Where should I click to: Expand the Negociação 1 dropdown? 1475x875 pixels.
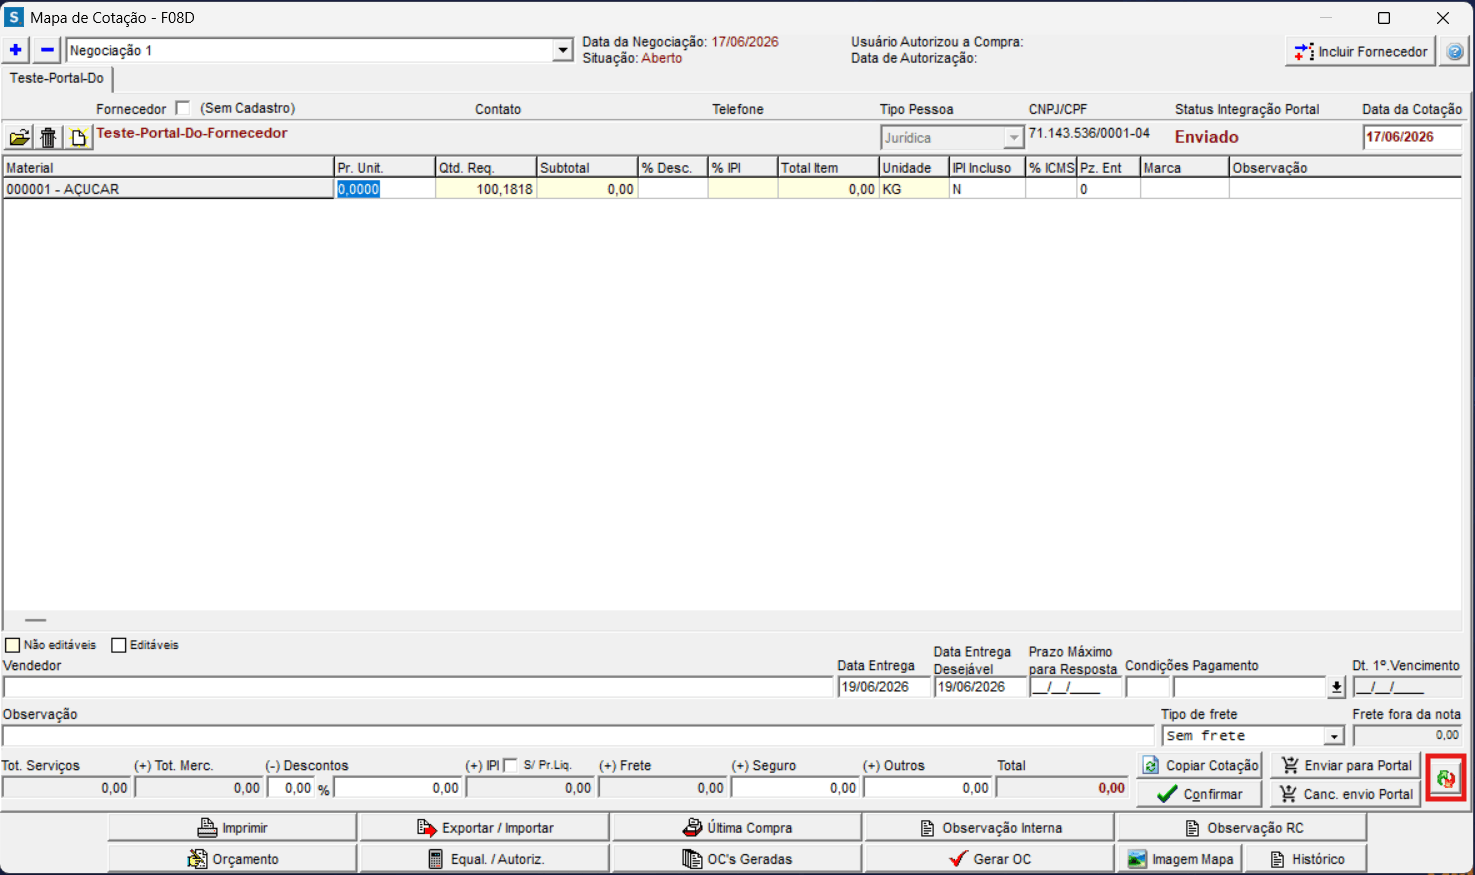pyautogui.click(x=563, y=50)
